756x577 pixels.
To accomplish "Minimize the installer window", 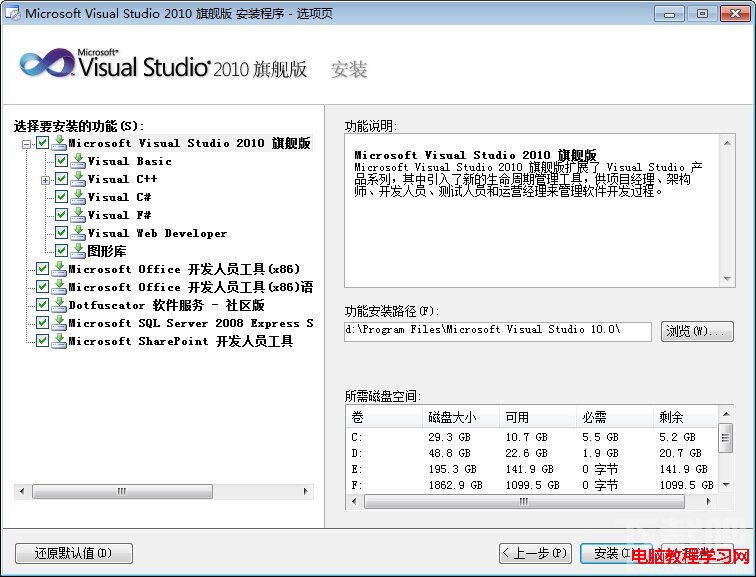I will point(669,13).
